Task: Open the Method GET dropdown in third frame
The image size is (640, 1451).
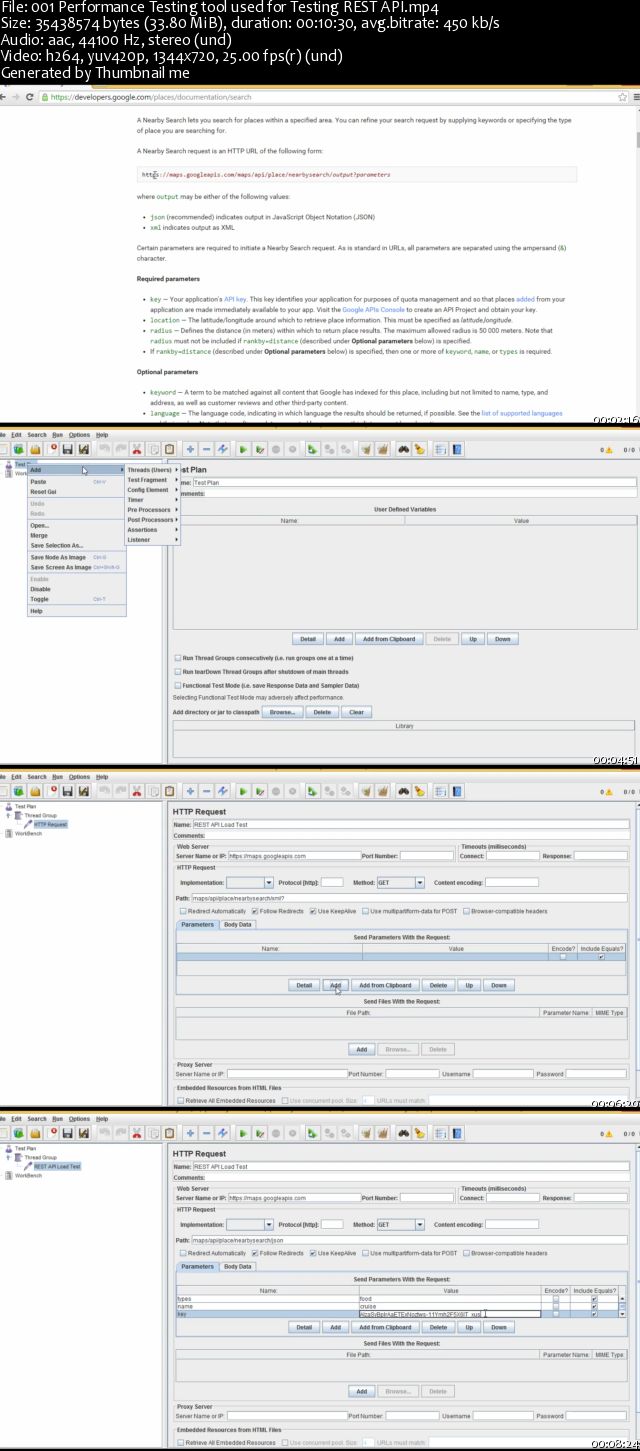Action: [x=420, y=883]
